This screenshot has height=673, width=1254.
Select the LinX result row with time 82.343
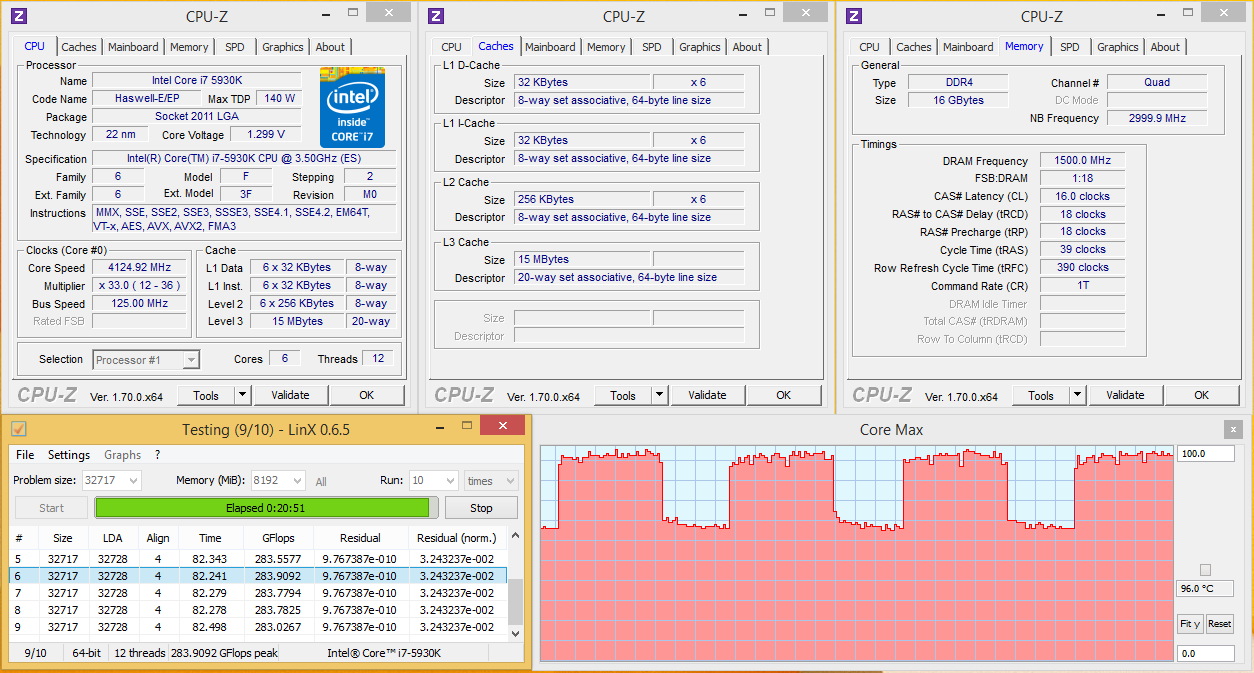coord(258,559)
